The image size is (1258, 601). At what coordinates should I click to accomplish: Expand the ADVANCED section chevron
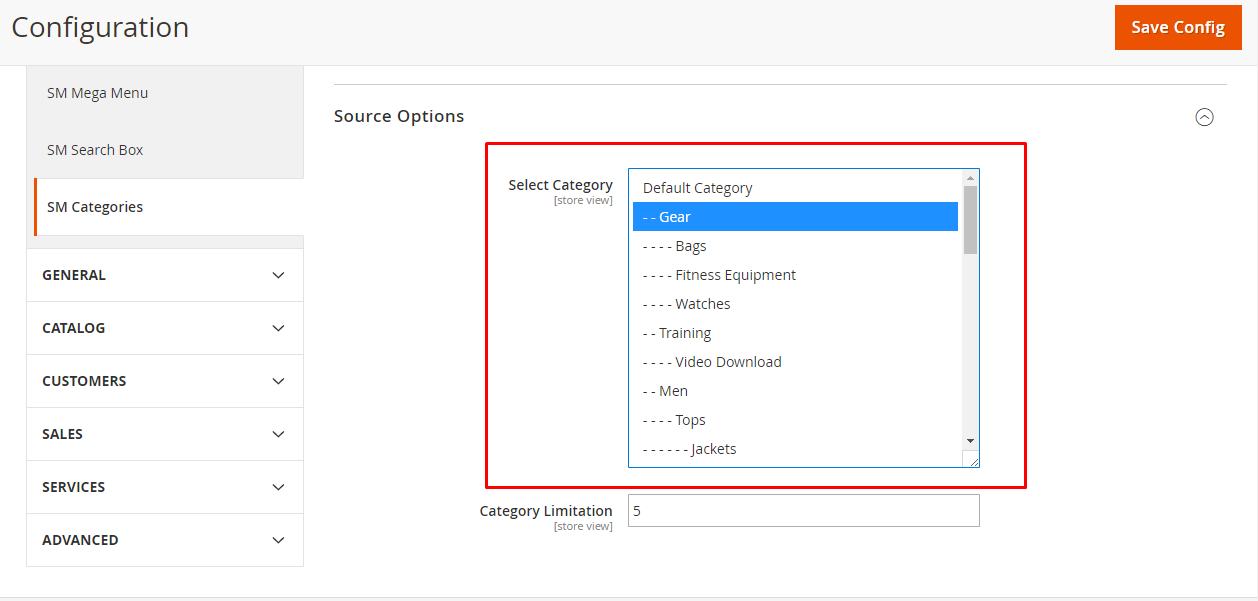point(278,540)
